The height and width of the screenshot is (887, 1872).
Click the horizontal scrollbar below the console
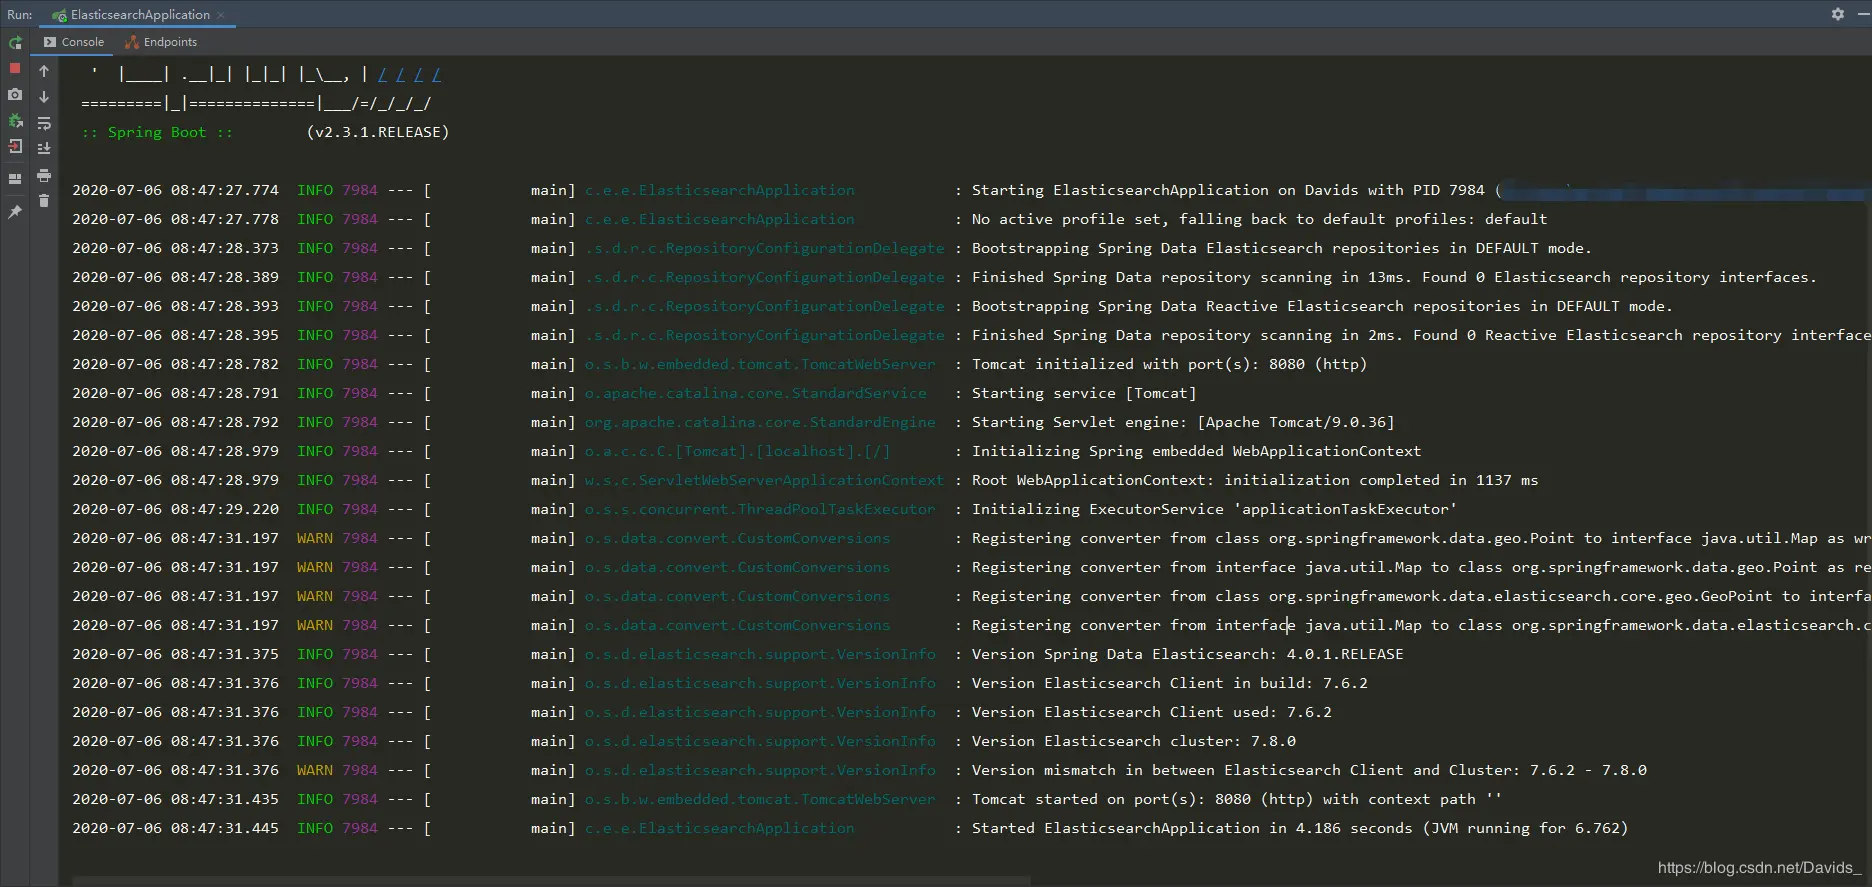[x=551, y=881]
